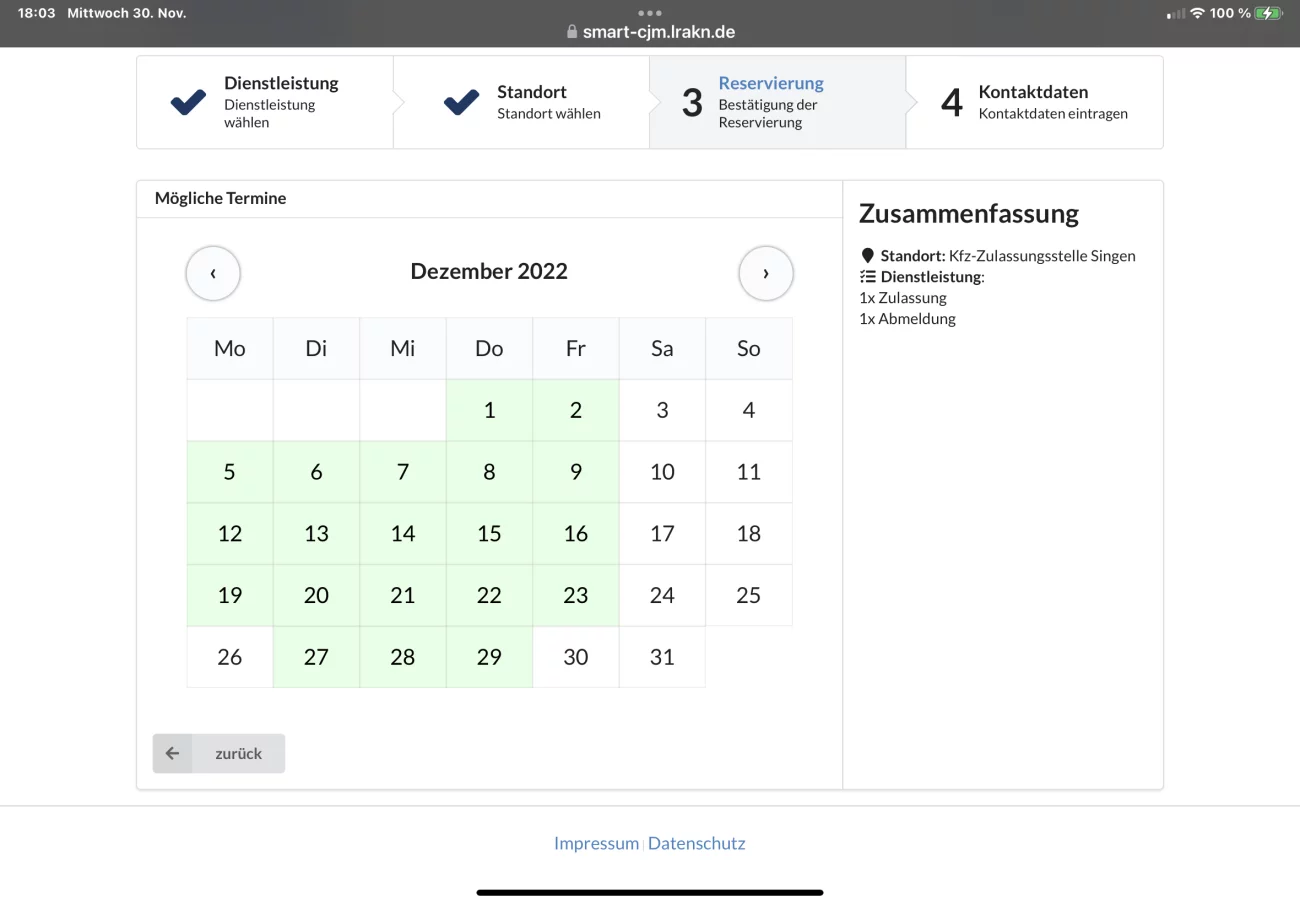This screenshot has height=904, width=1300.
Task: Tap the smart-cjm.lrakn.de address bar
Action: [659, 32]
